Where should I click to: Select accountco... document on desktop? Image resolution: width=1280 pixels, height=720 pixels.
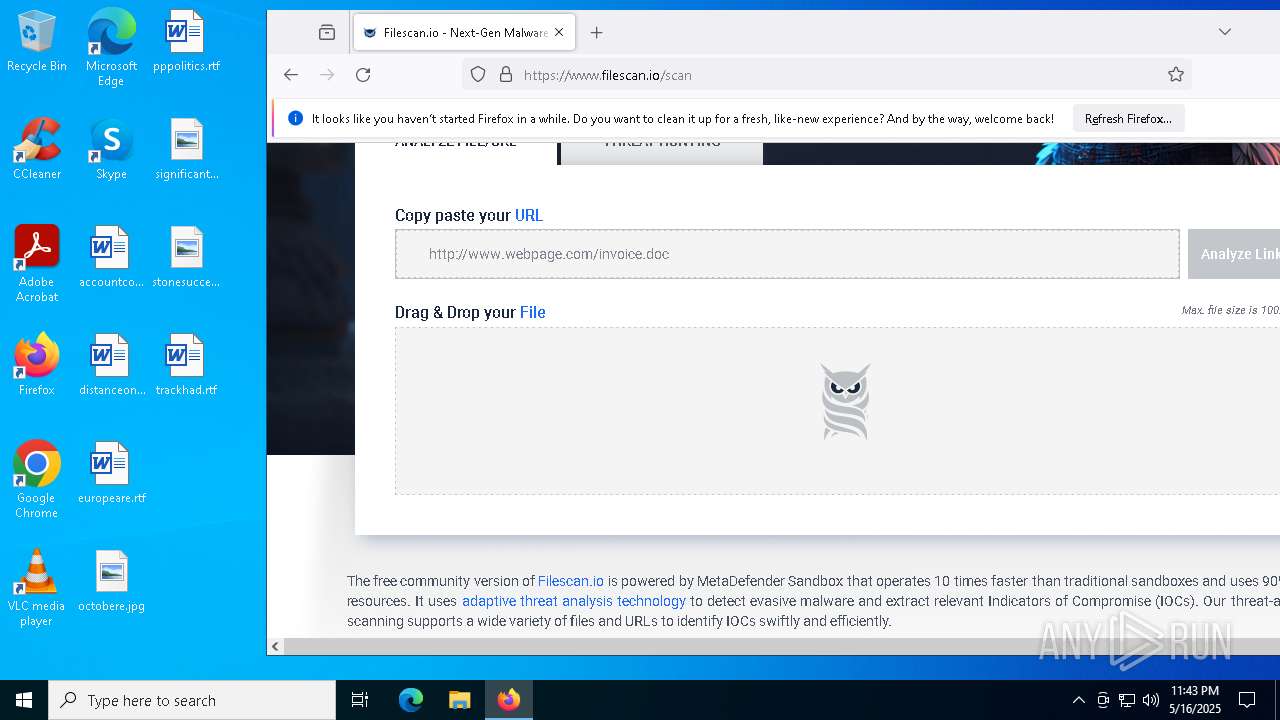[x=111, y=258]
